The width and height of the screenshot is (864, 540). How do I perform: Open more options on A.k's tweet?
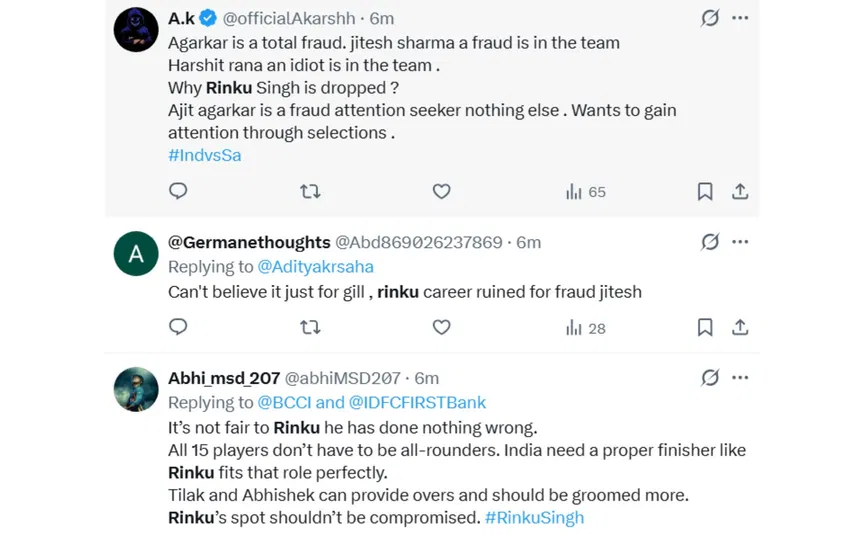coord(740,18)
